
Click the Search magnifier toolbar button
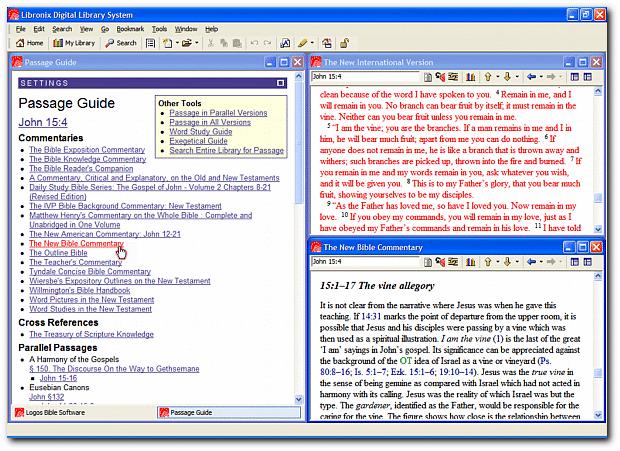tap(121, 43)
